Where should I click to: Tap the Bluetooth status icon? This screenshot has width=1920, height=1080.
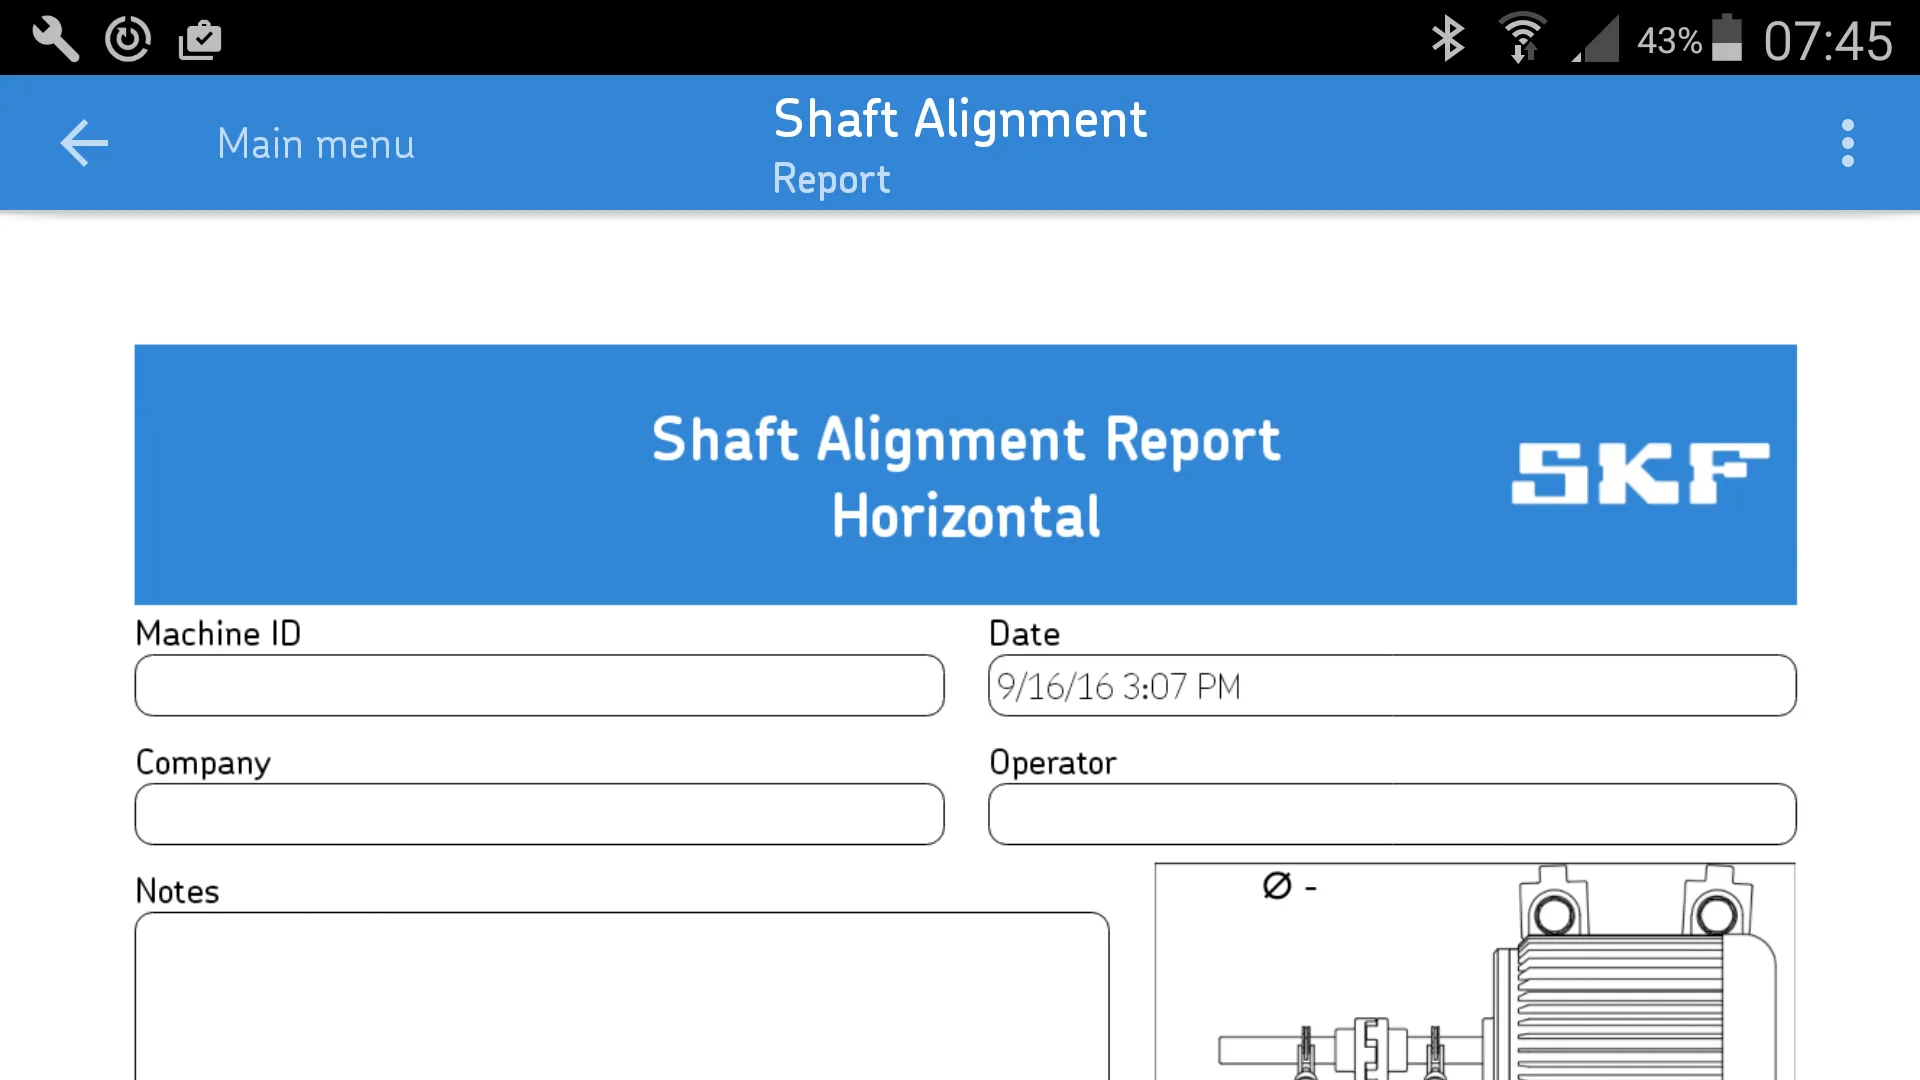pyautogui.click(x=1447, y=40)
